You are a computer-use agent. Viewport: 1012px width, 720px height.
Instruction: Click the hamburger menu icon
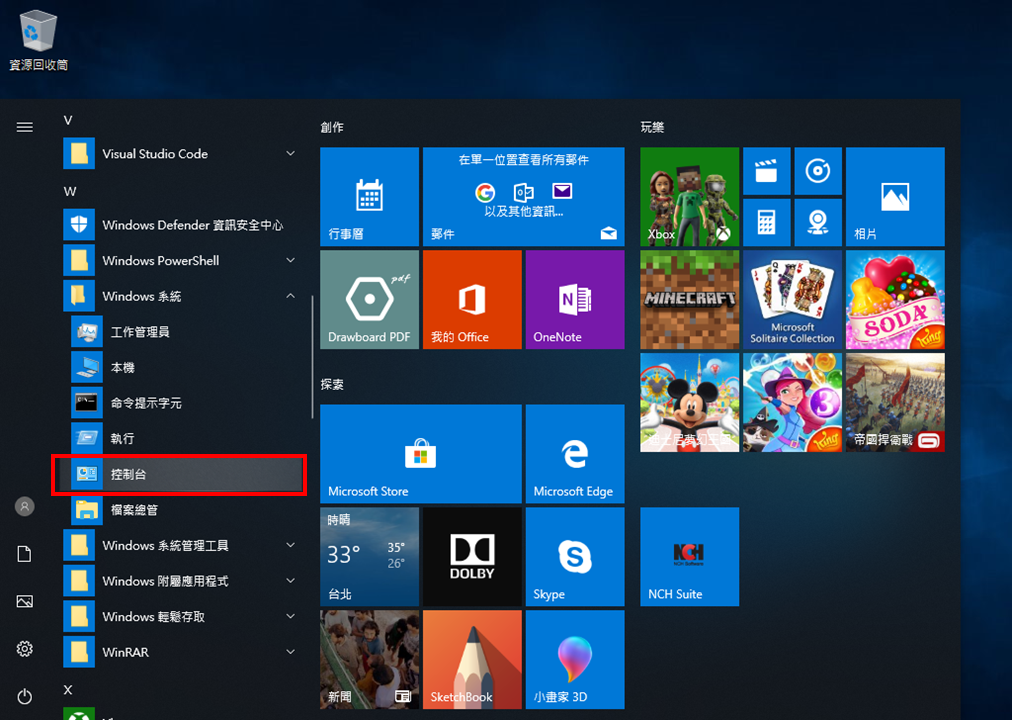25,127
